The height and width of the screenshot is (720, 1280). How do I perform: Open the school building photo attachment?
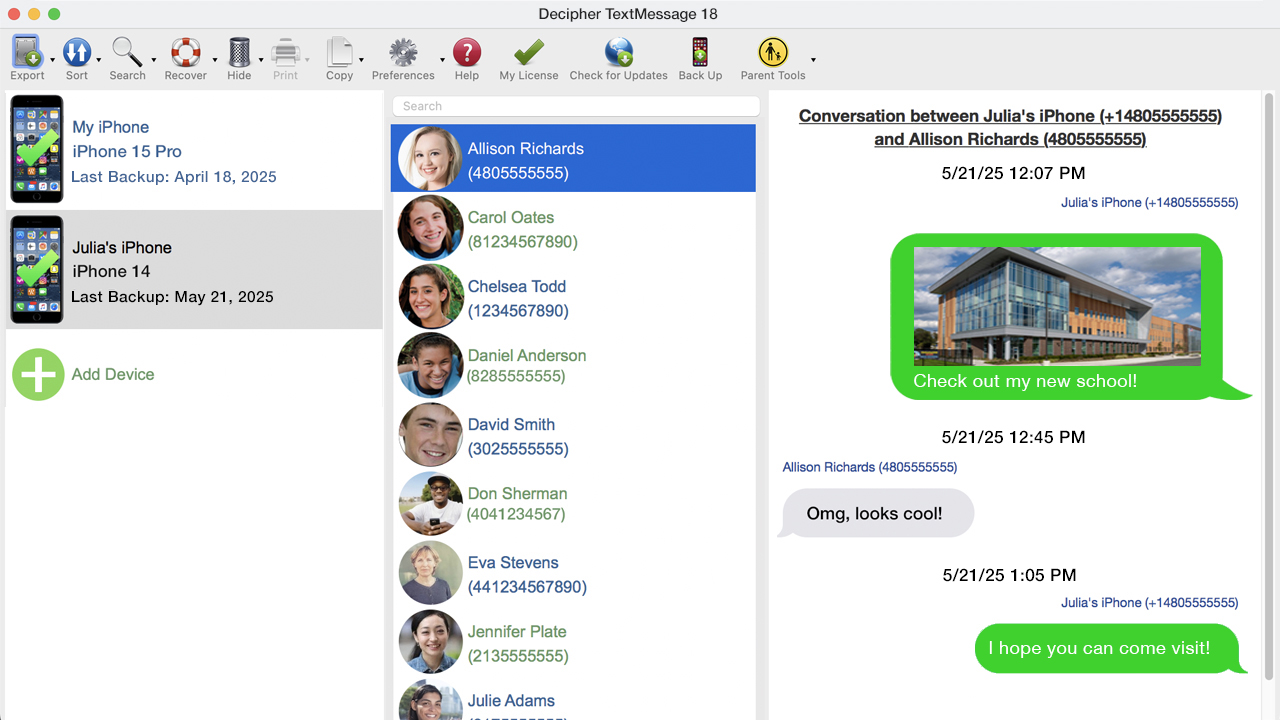click(1057, 306)
